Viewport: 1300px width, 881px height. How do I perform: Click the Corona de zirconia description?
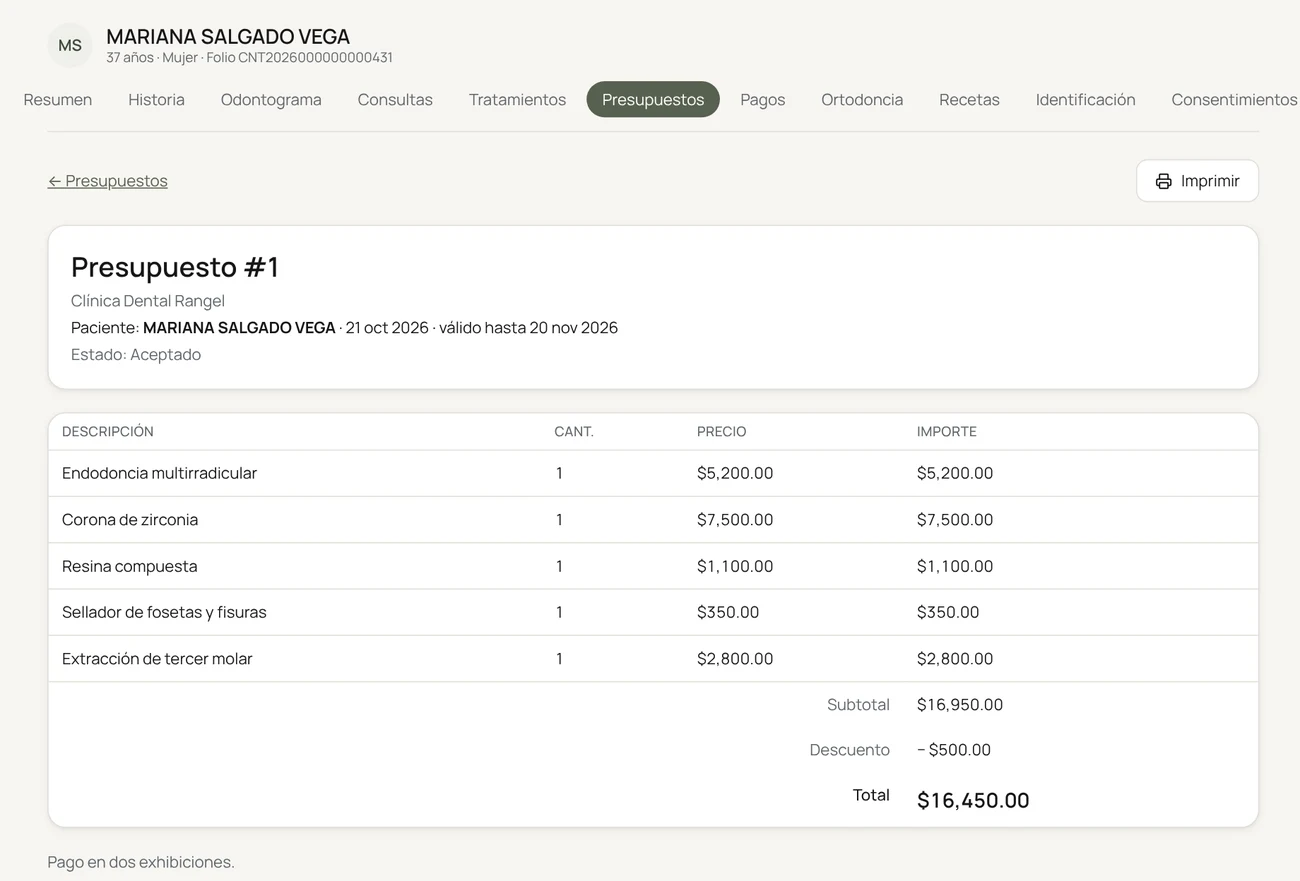[x=130, y=520]
